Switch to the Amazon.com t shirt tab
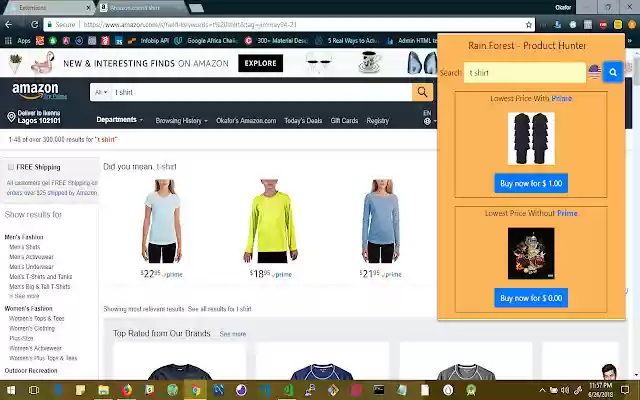Image resolution: width=640 pixels, height=400 pixels. [x=141, y=7]
